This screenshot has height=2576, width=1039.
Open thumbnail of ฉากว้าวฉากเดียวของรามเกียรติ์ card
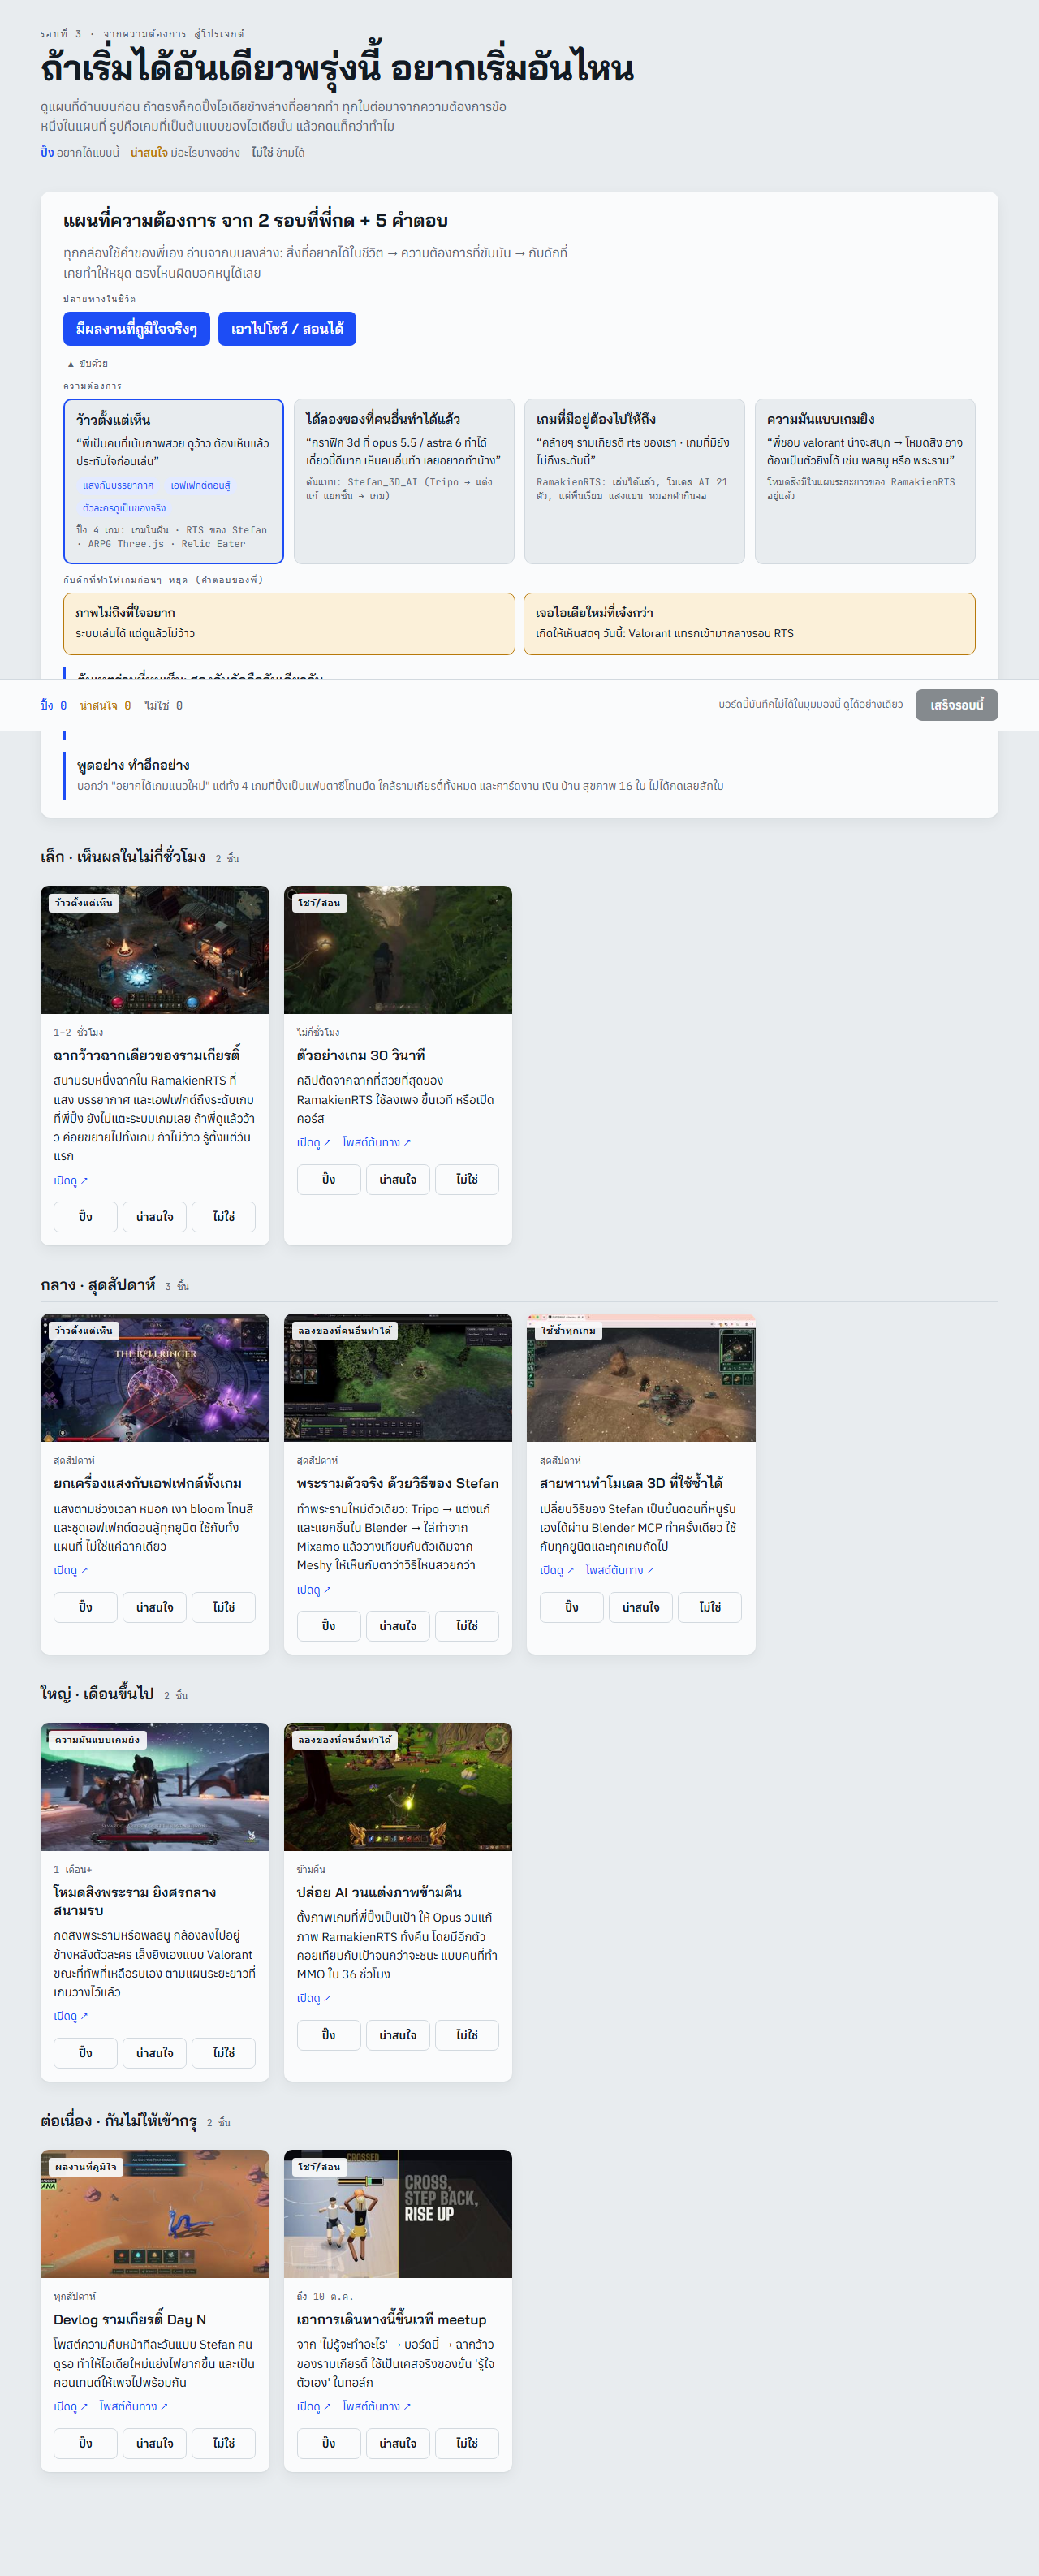tap(155, 950)
